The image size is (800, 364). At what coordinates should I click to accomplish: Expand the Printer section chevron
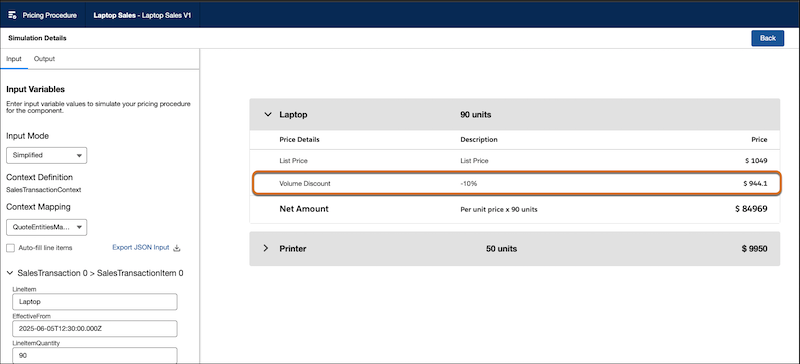click(266, 249)
